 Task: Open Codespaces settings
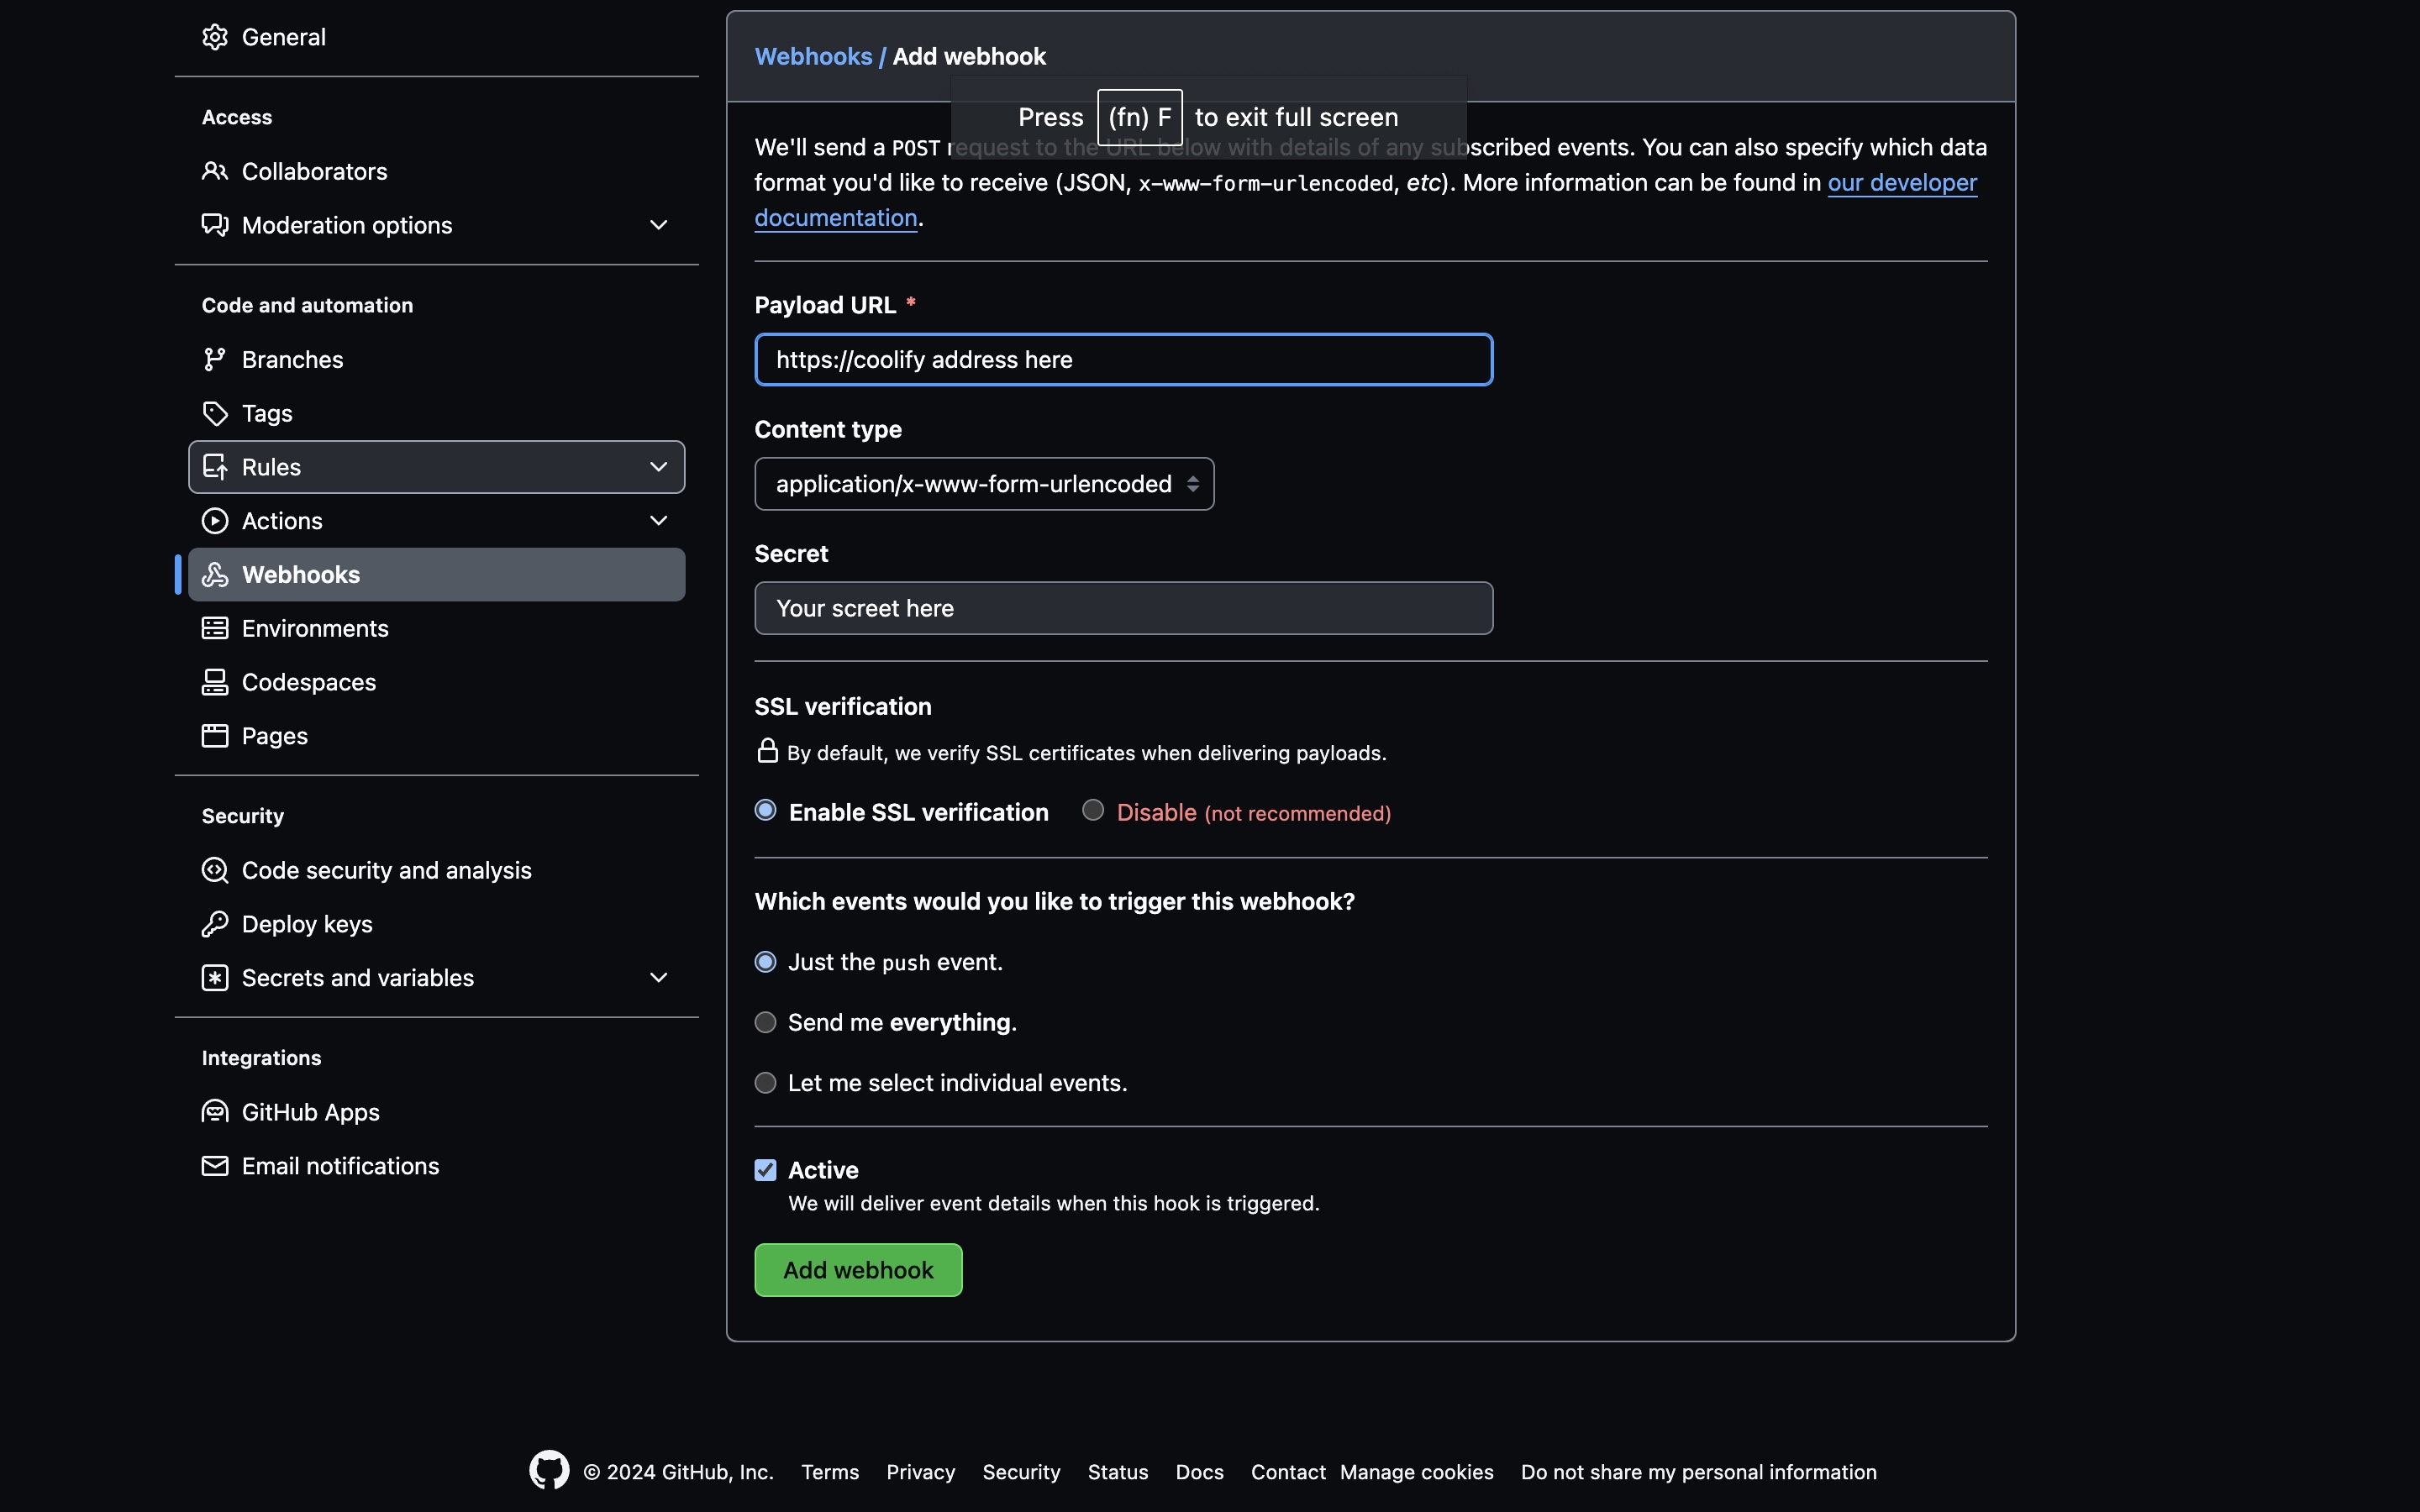coord(436,682)
